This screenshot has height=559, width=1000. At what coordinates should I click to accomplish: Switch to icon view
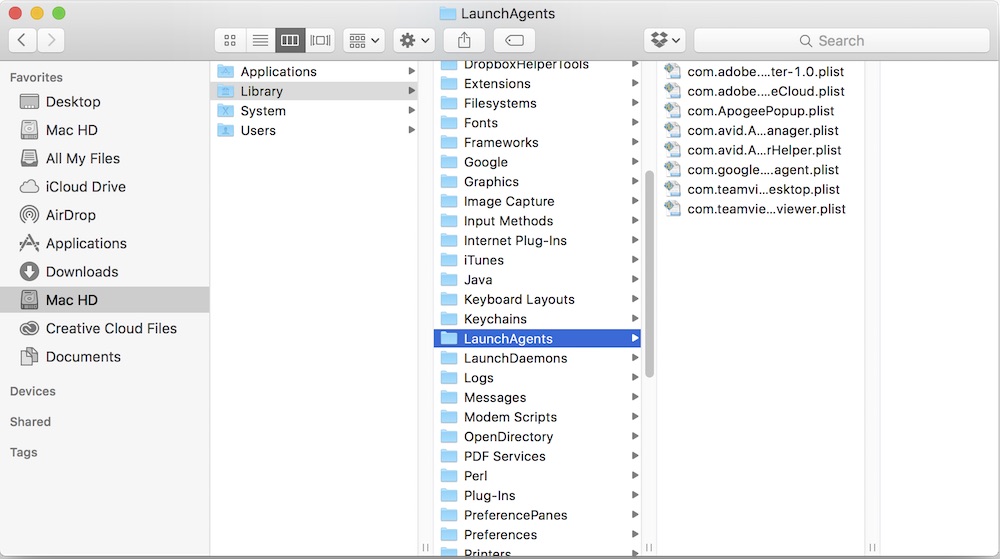(230, 40)
